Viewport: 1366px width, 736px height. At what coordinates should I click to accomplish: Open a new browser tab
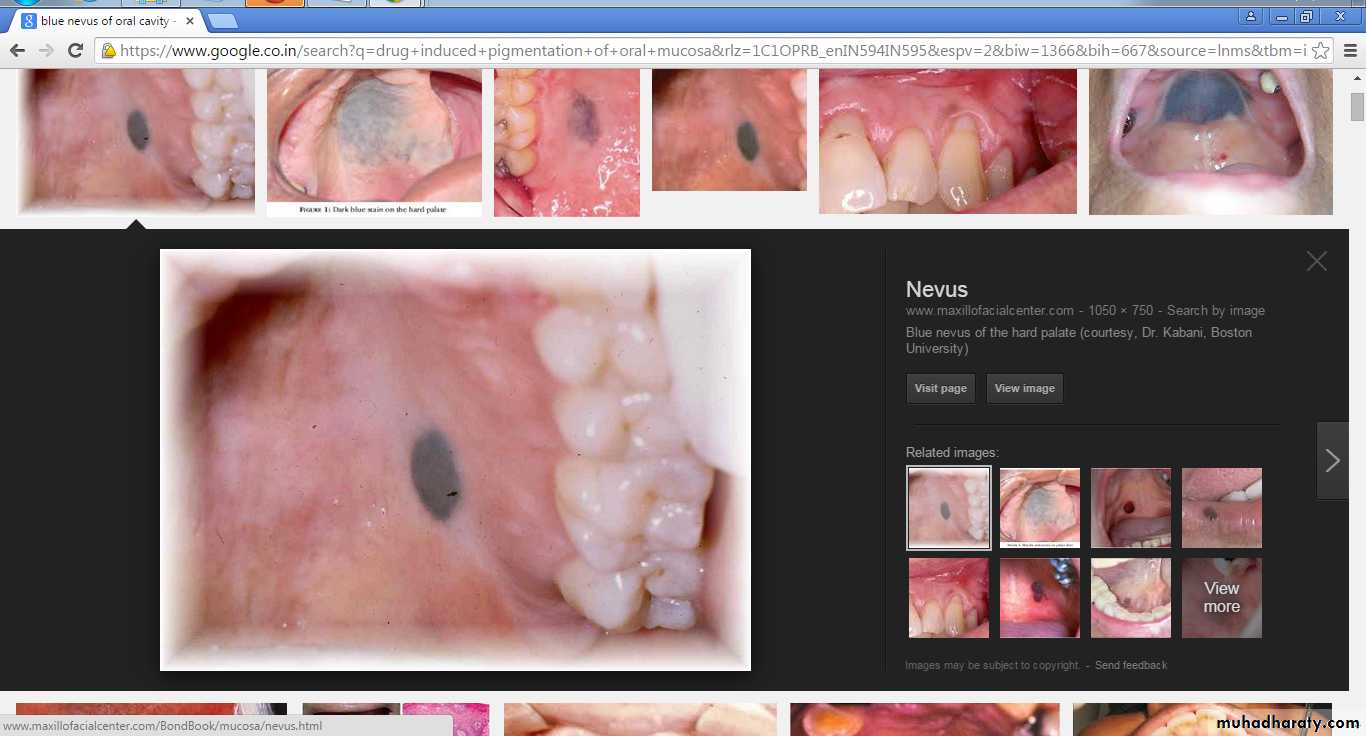click(222, 21)
